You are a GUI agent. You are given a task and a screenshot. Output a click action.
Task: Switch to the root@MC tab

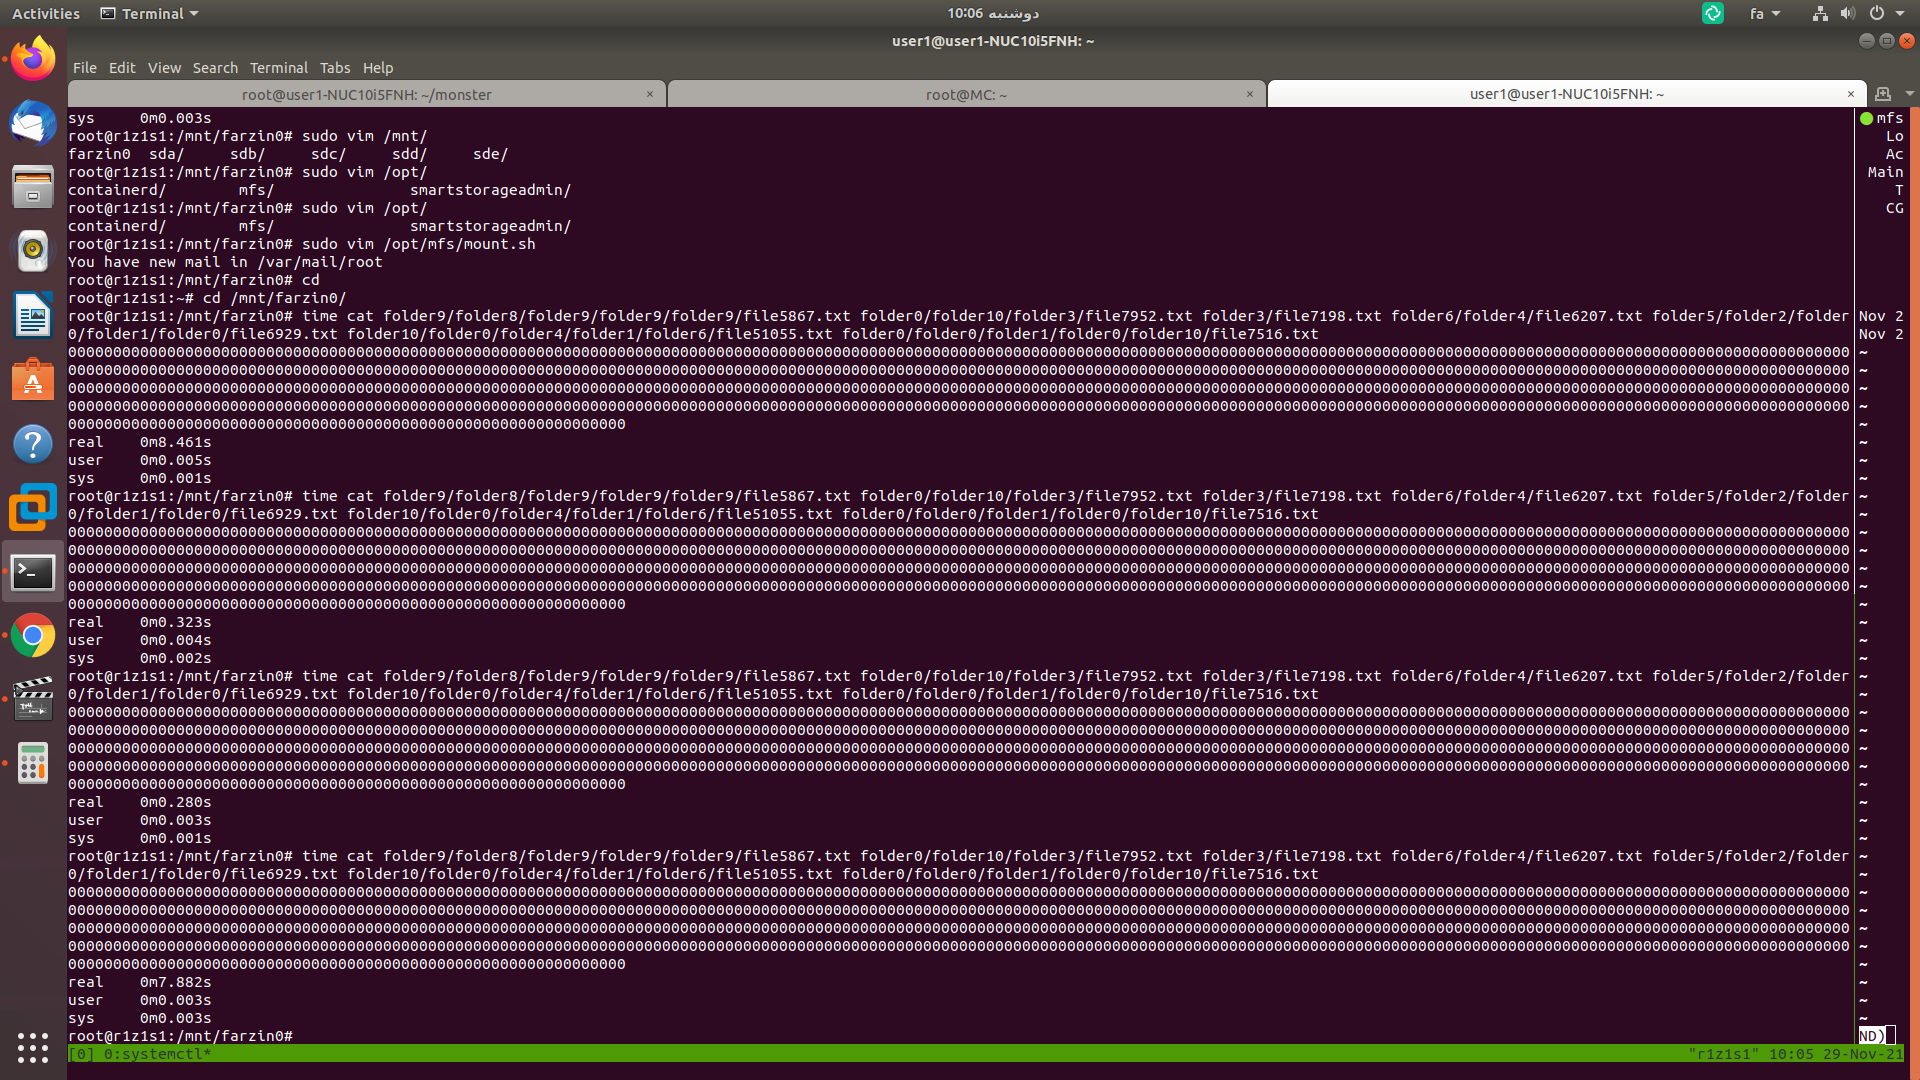965,95
